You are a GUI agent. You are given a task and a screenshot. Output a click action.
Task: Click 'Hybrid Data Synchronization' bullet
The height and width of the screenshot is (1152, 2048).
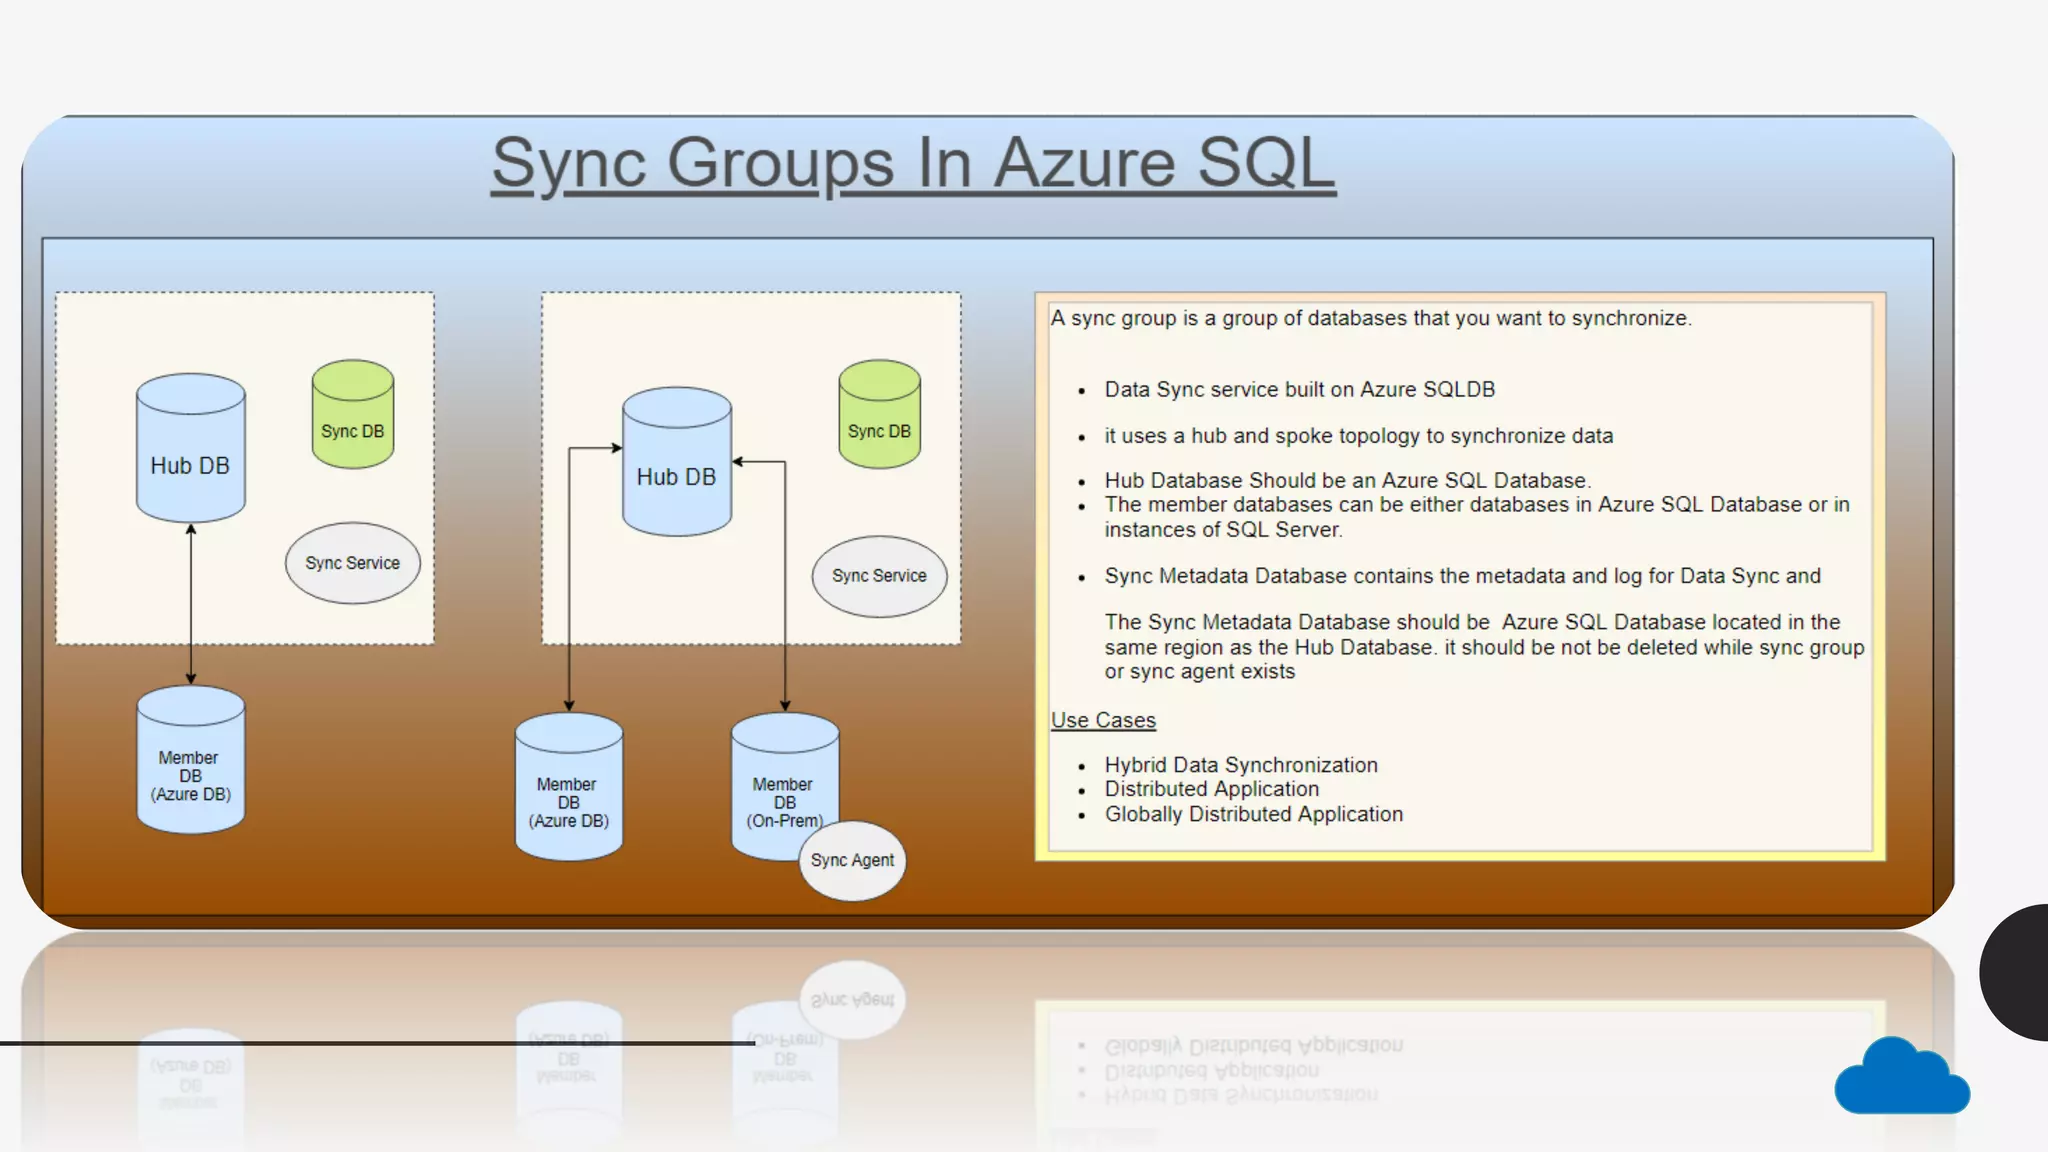(x=1241, y=765)
